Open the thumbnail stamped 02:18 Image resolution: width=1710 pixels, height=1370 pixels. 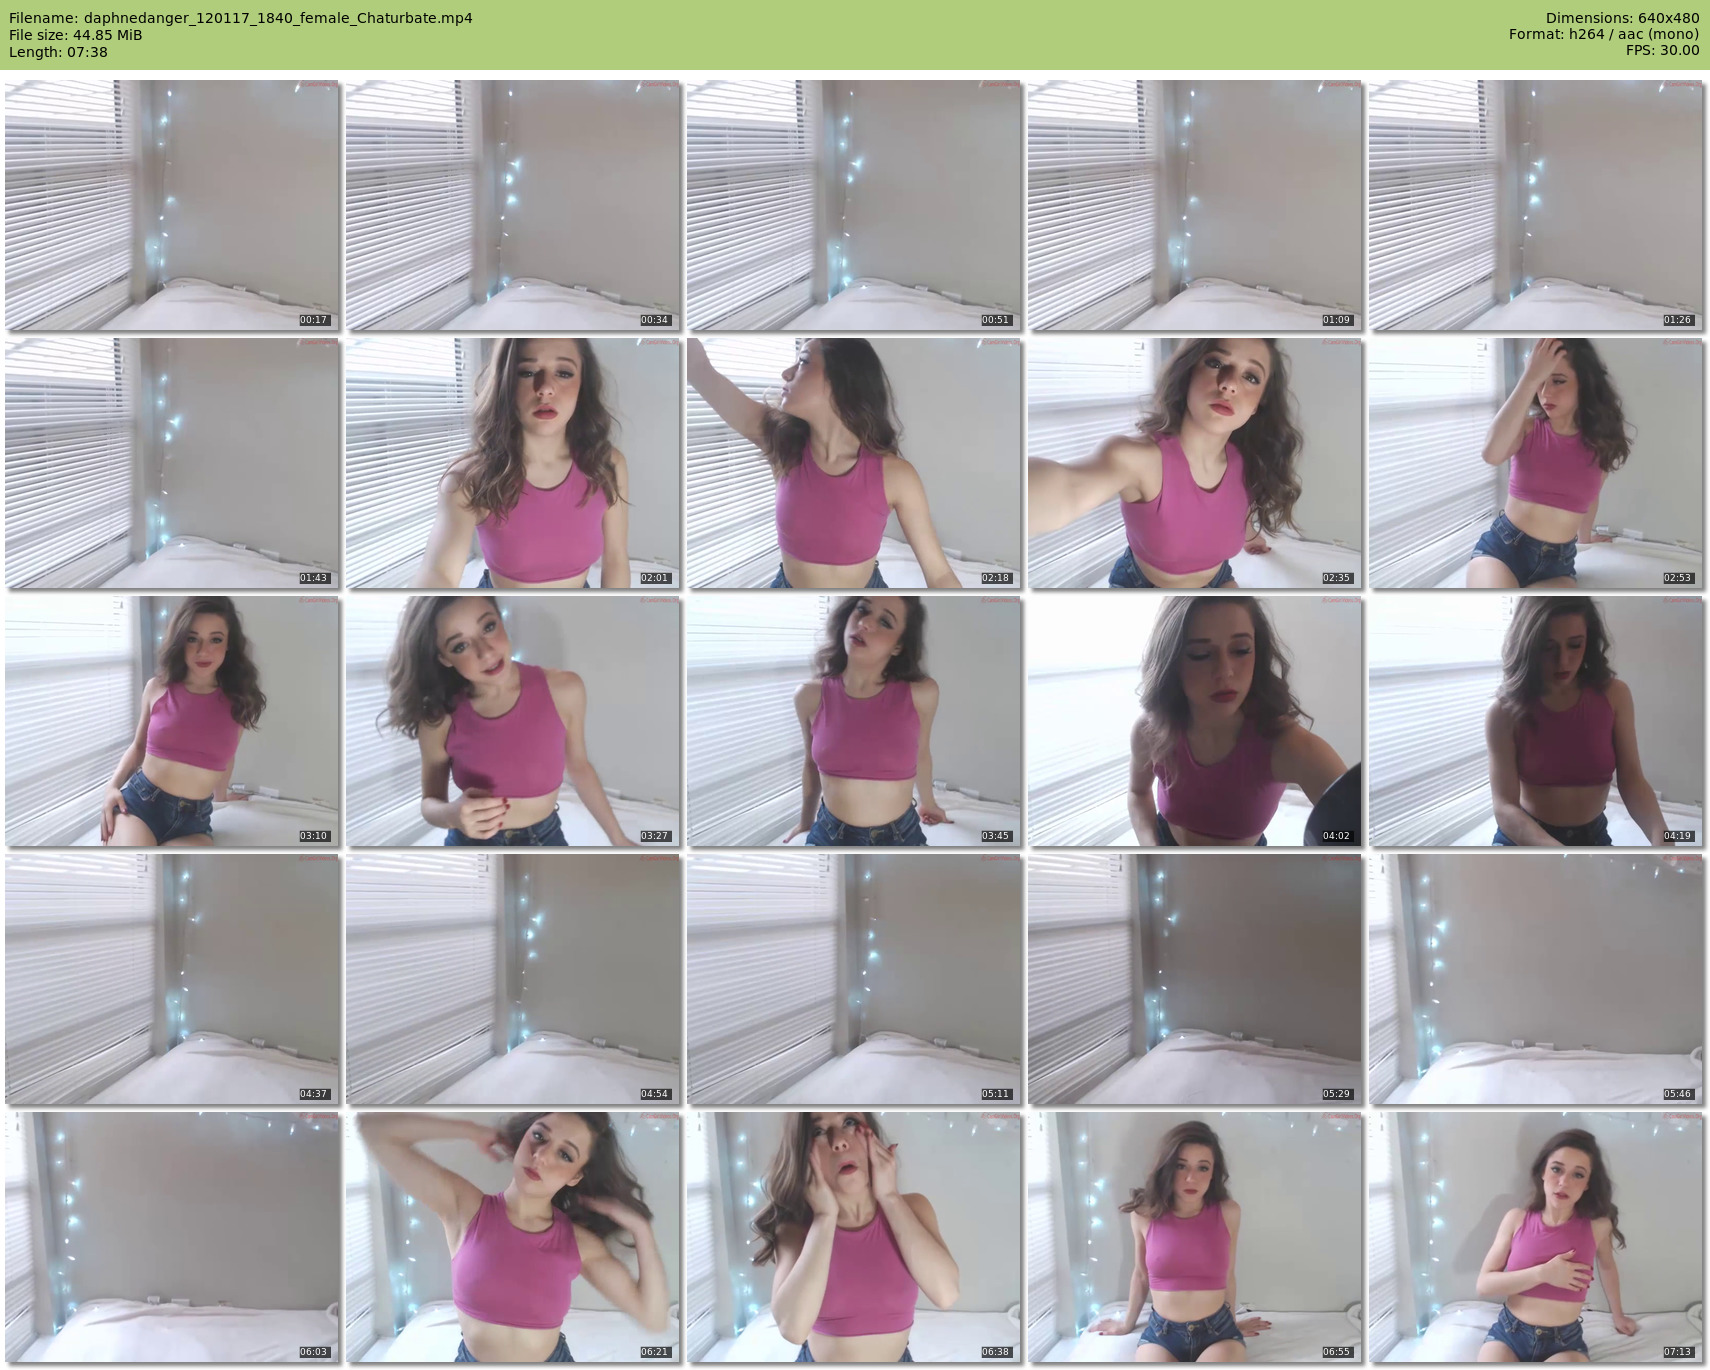tap(854, 463)
